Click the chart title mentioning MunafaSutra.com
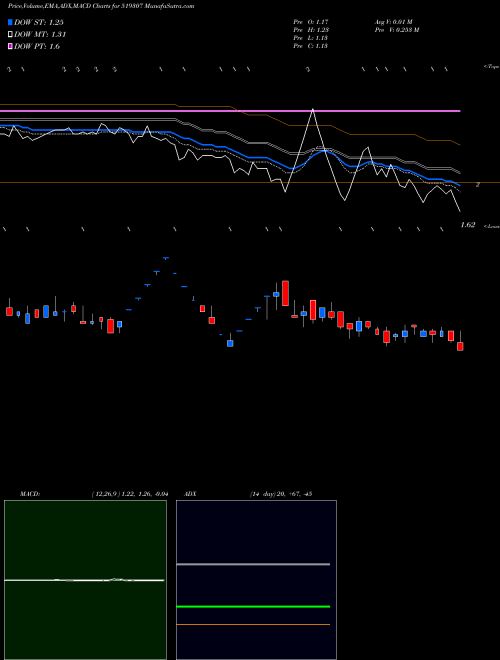This screenshot has width=500, height=660. (101, 6)
